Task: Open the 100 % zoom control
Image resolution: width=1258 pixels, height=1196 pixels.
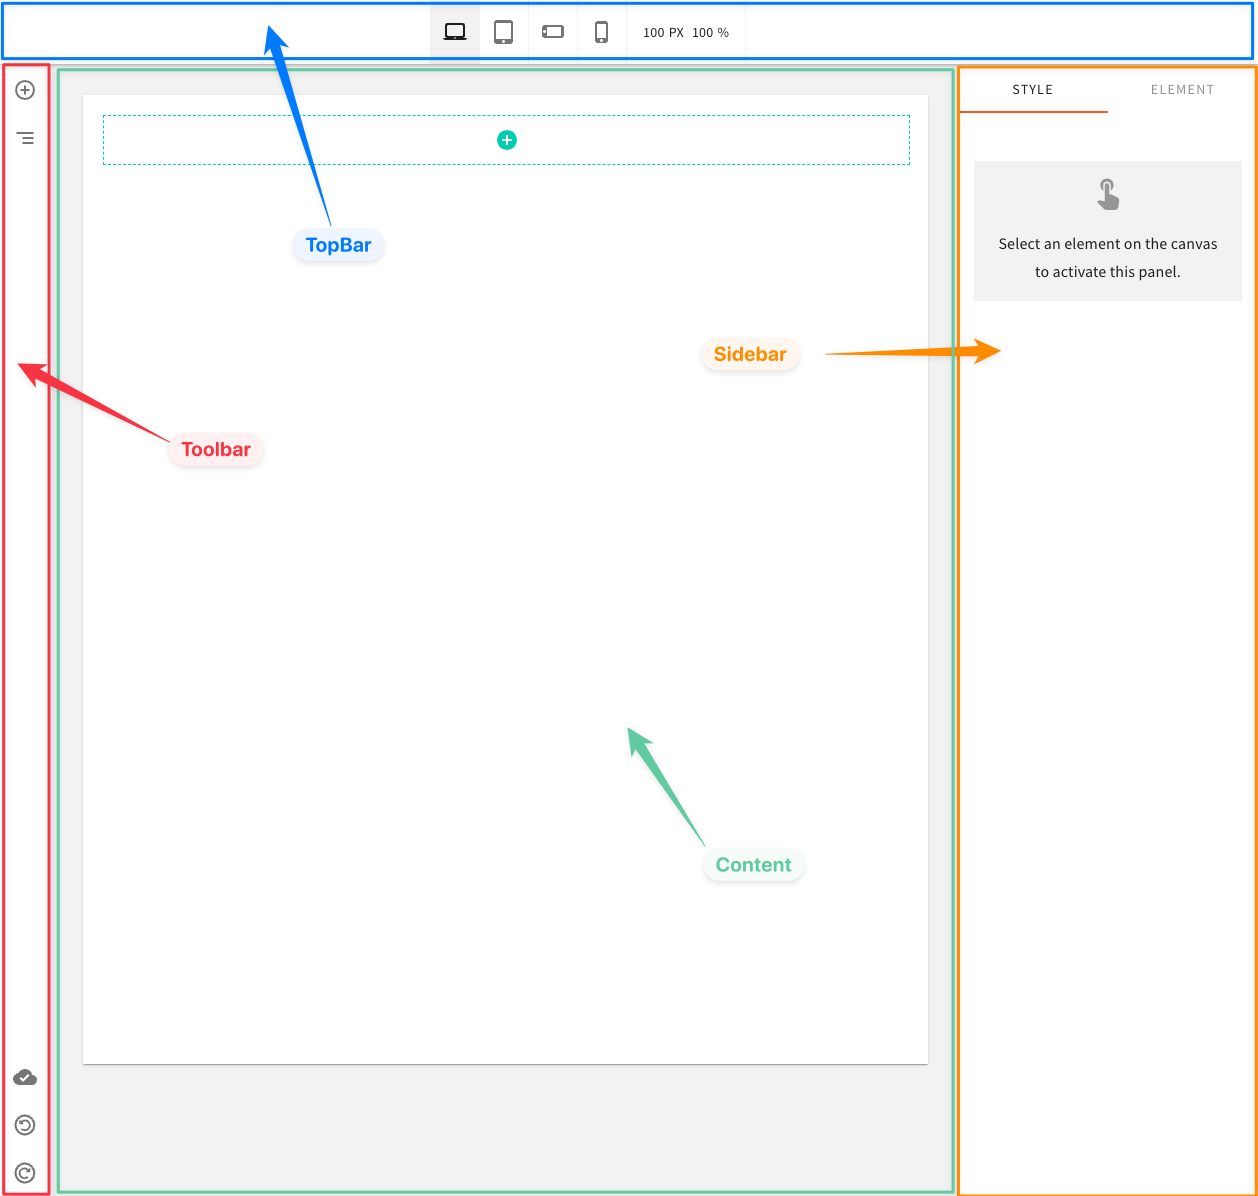Action: pos(712,31)
